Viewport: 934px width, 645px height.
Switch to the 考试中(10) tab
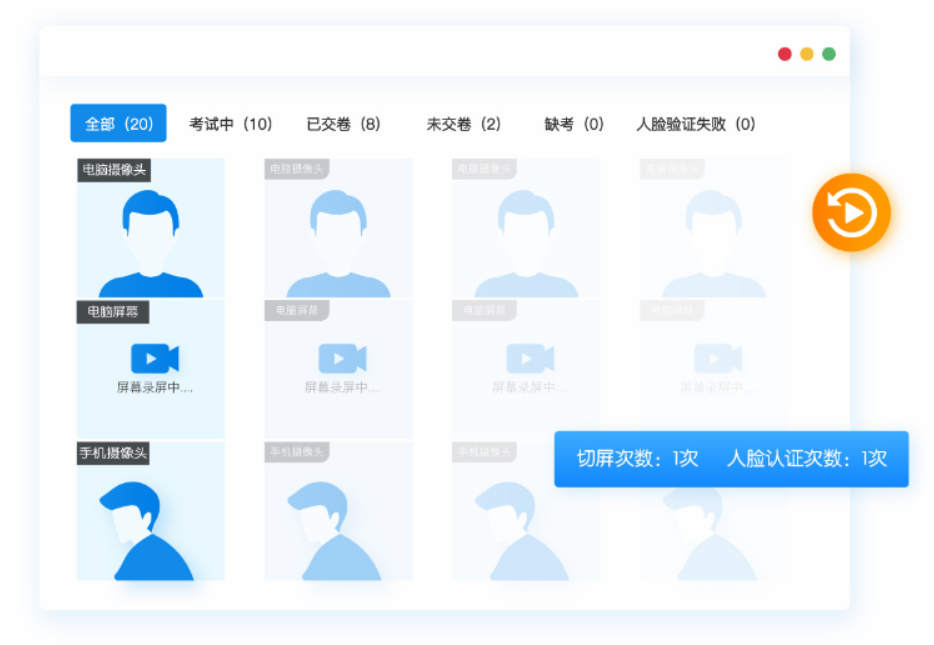click(x=230, y=124)
